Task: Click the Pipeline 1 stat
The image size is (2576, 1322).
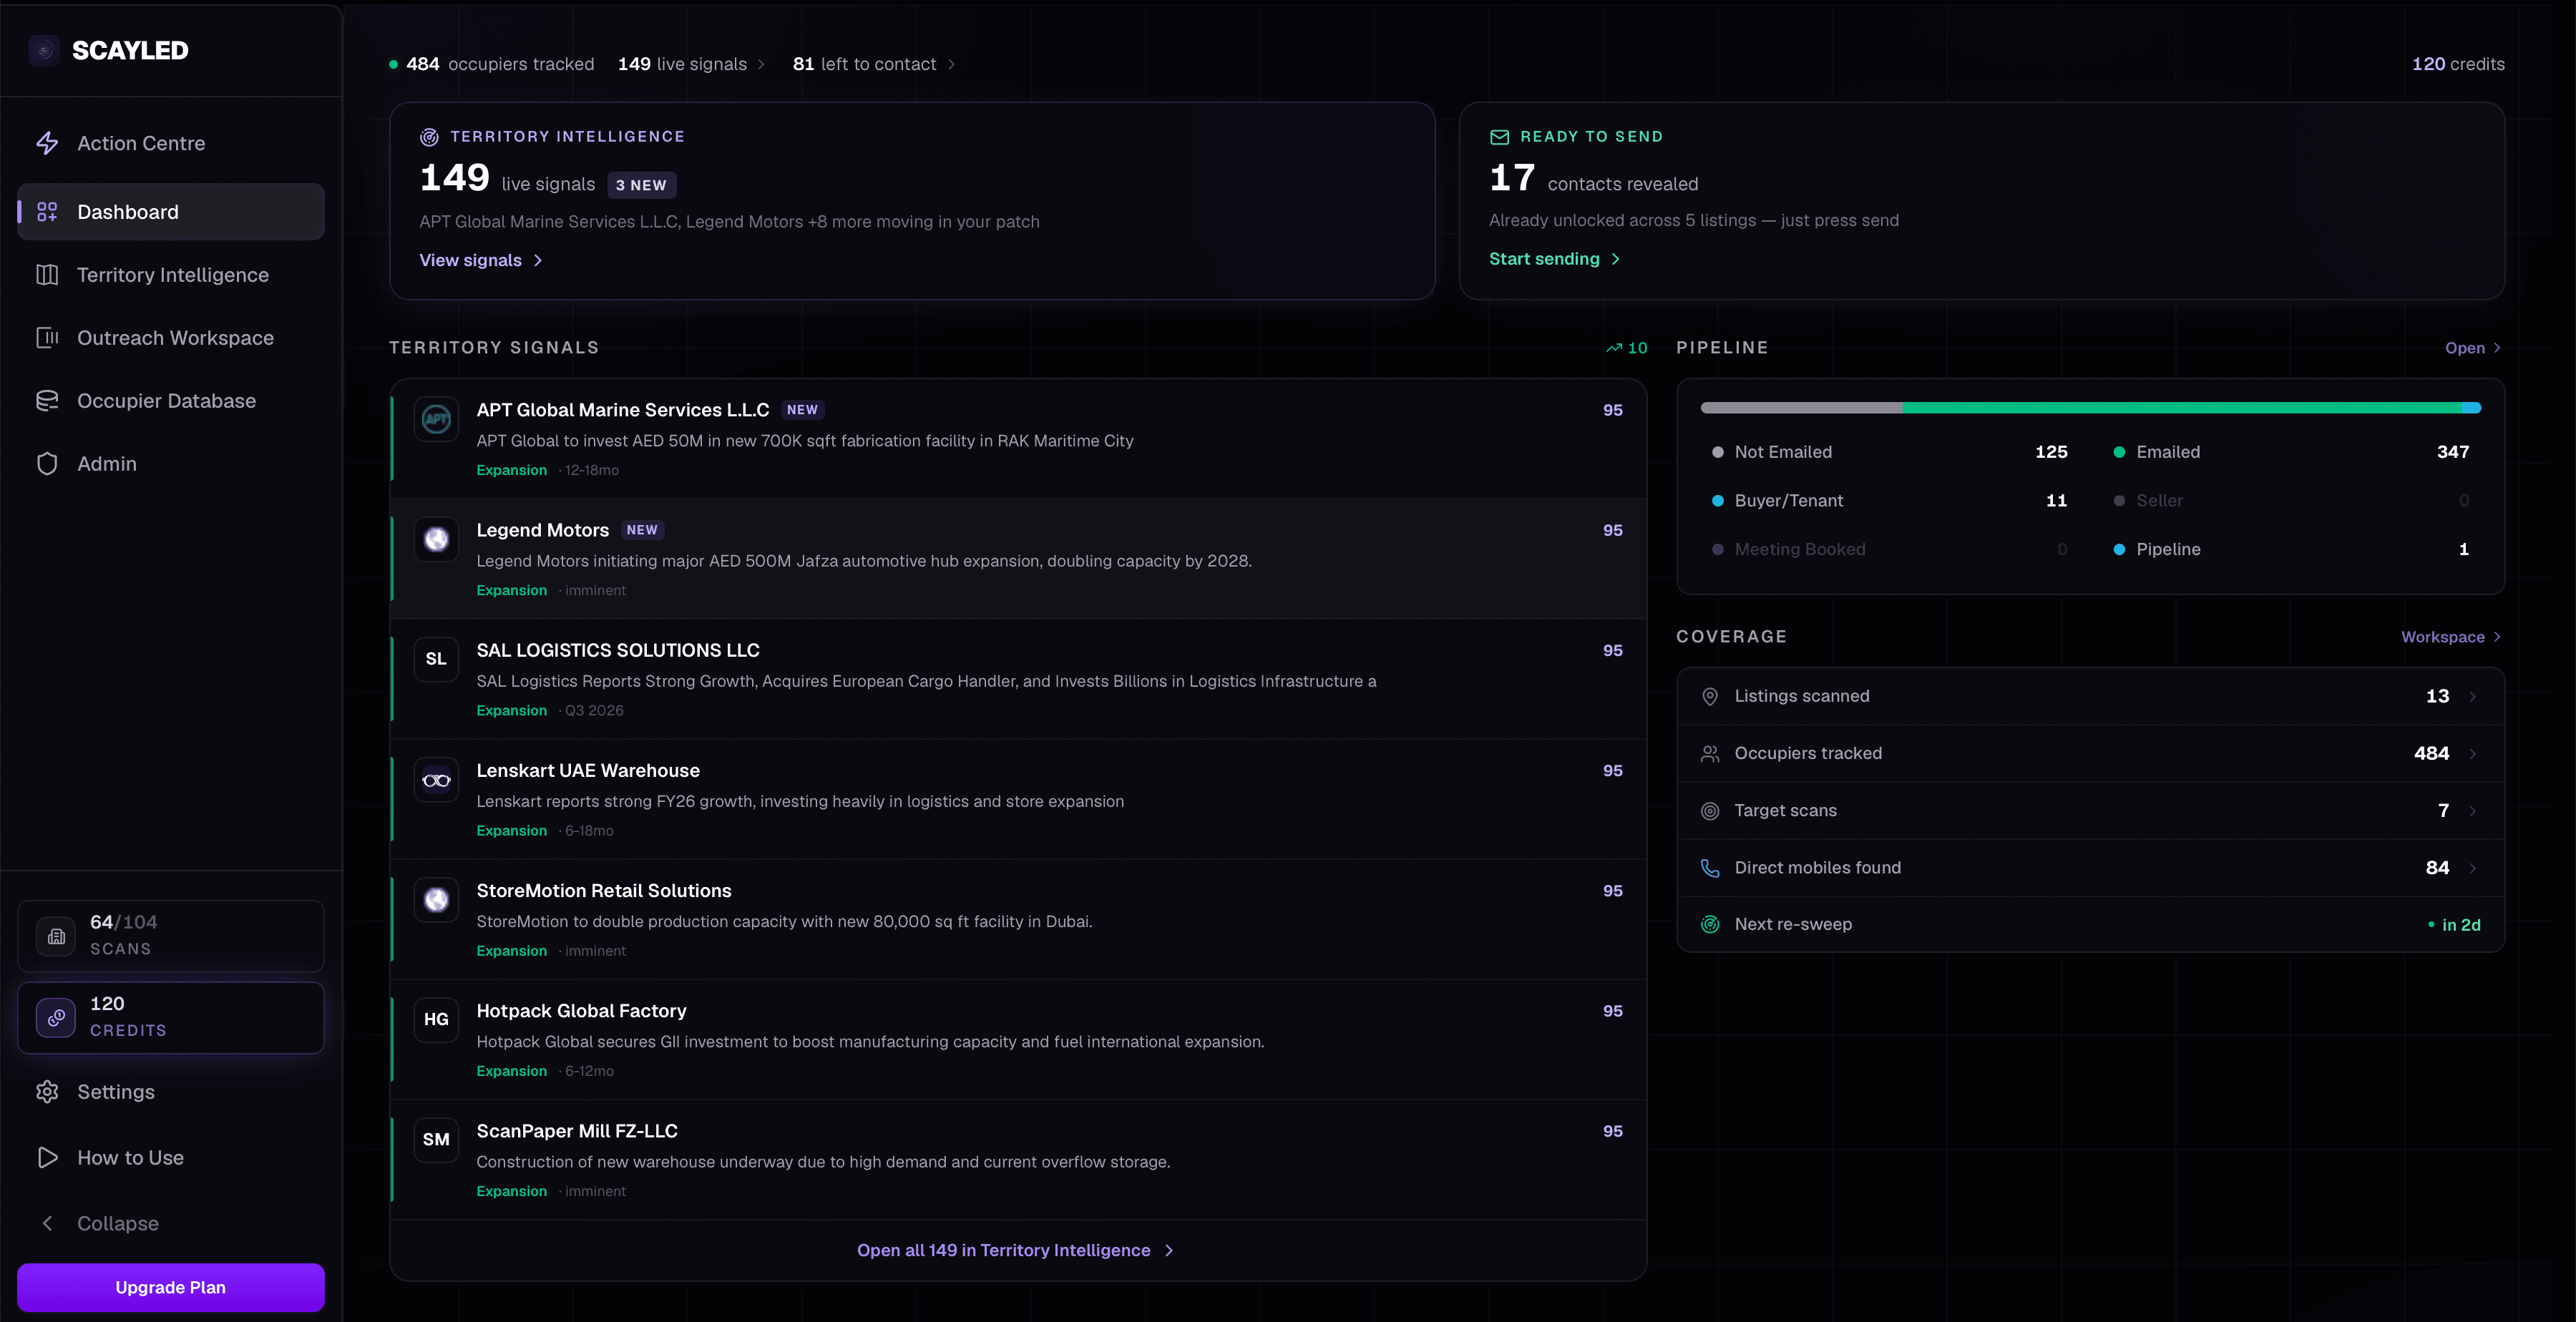Action: coord(2291,549)
